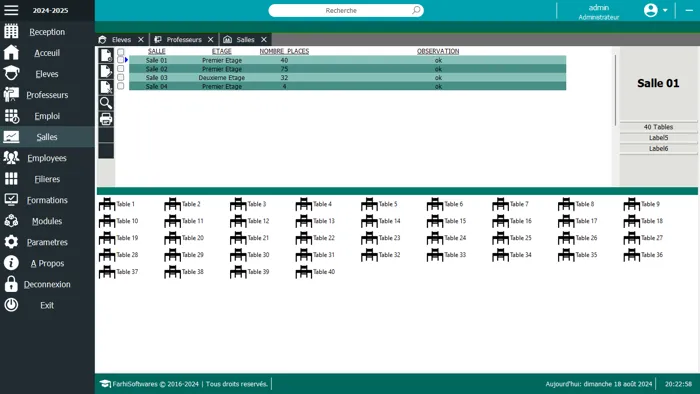This screenshot has height=394, width=700.
Task: Open Emploi in the sidebar
Action: pos(47,116)
